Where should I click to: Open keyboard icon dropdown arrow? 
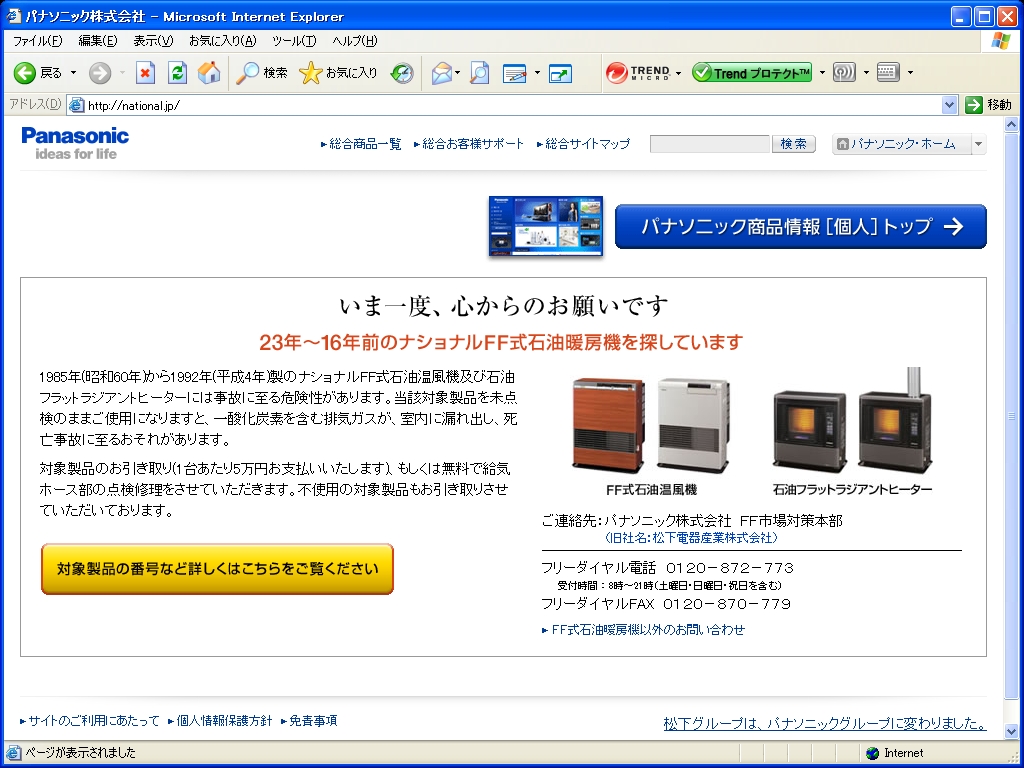click(910, 72)
